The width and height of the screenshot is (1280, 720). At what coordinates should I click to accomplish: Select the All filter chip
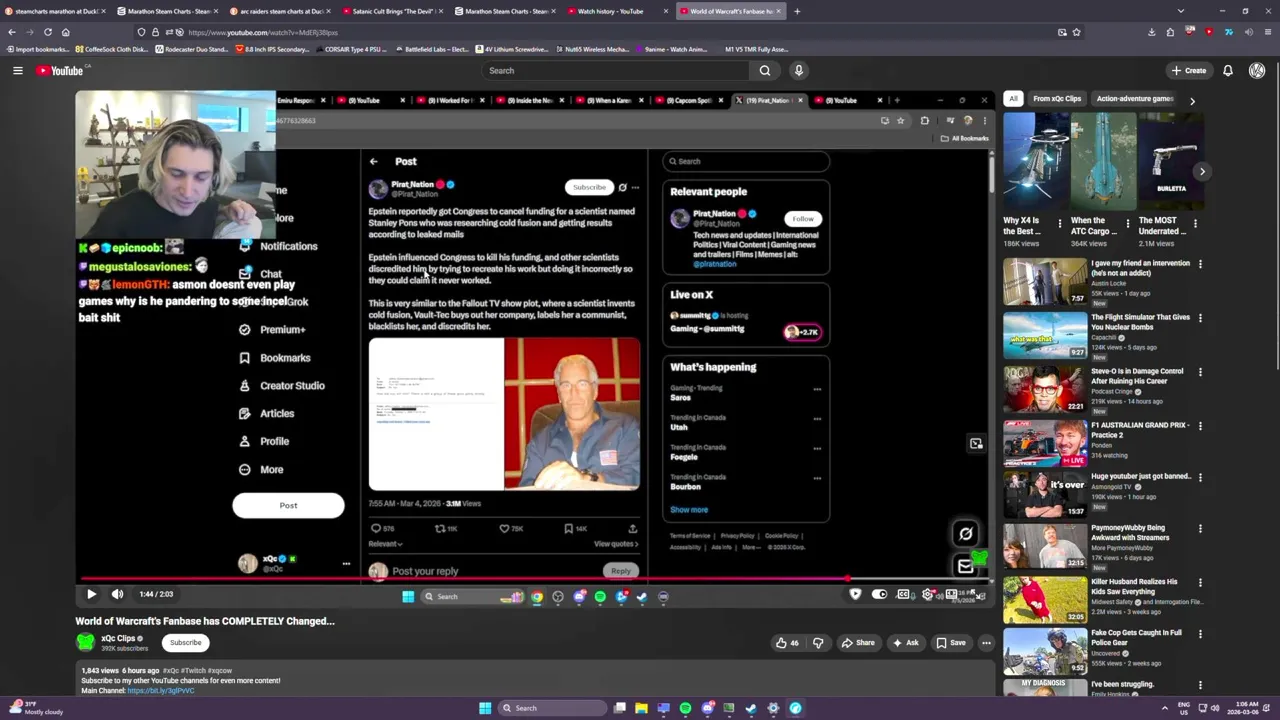point(1013,99)
